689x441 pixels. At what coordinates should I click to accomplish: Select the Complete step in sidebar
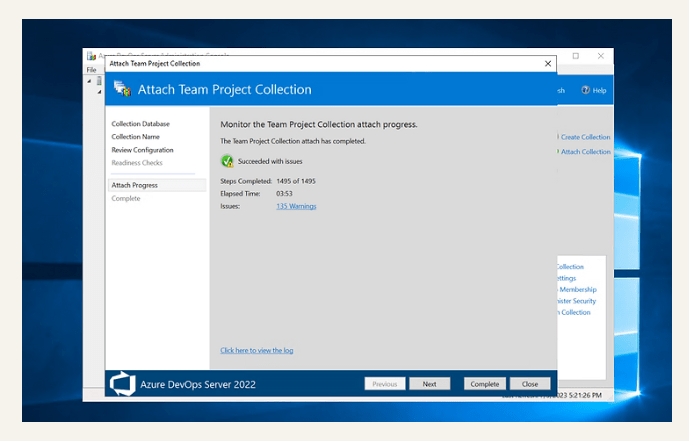tap(126, 198)
